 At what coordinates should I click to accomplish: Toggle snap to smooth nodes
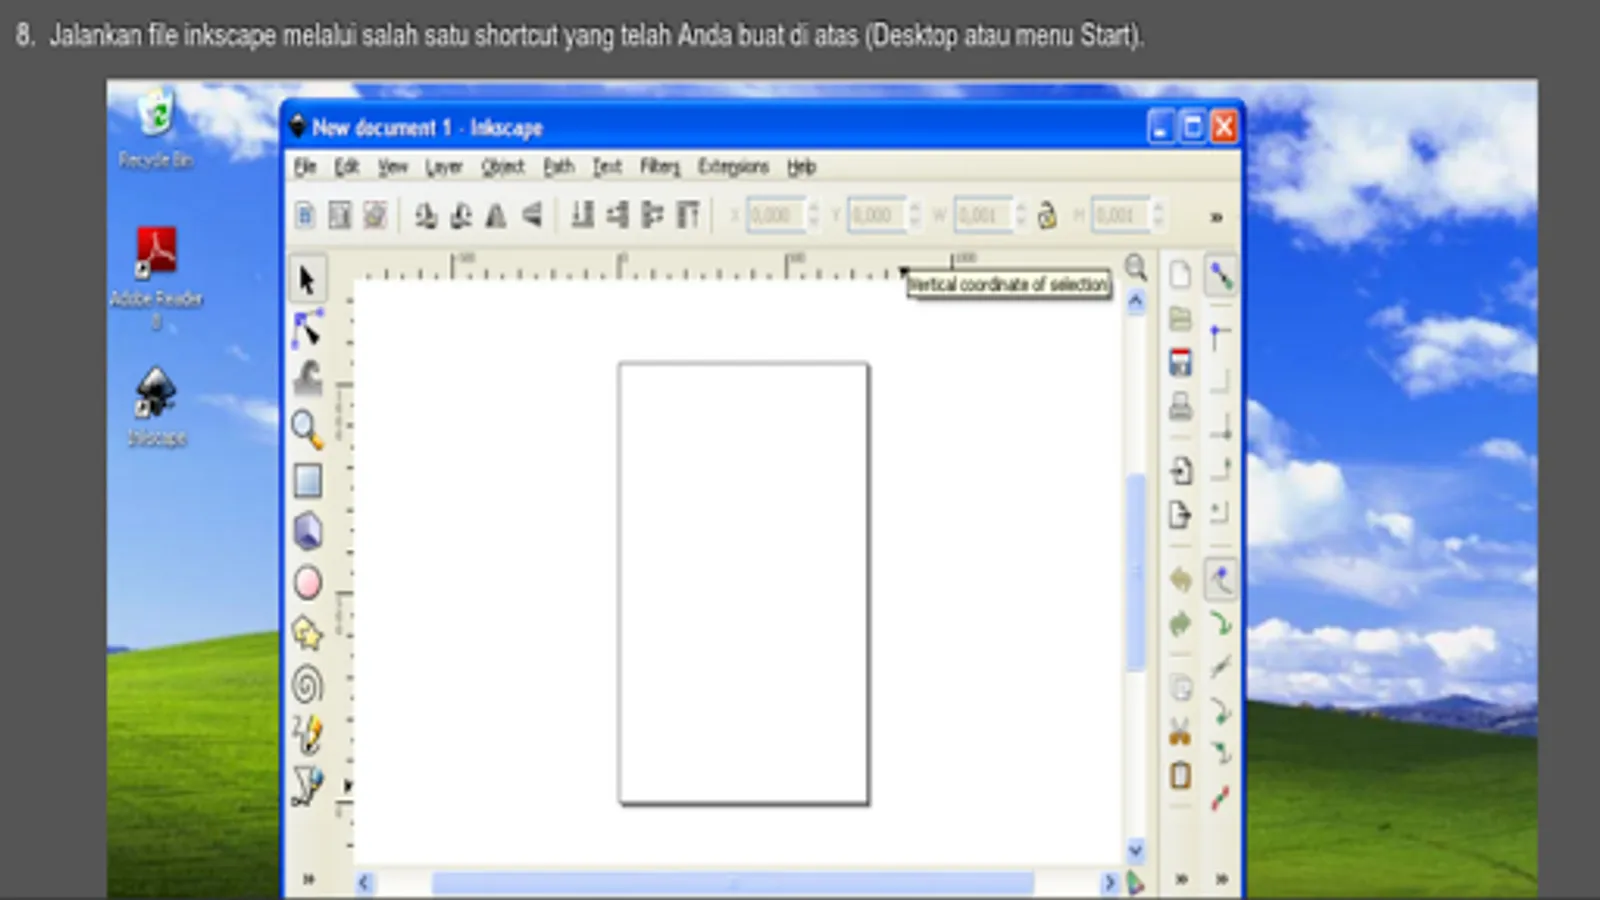tap(1220, 754)
